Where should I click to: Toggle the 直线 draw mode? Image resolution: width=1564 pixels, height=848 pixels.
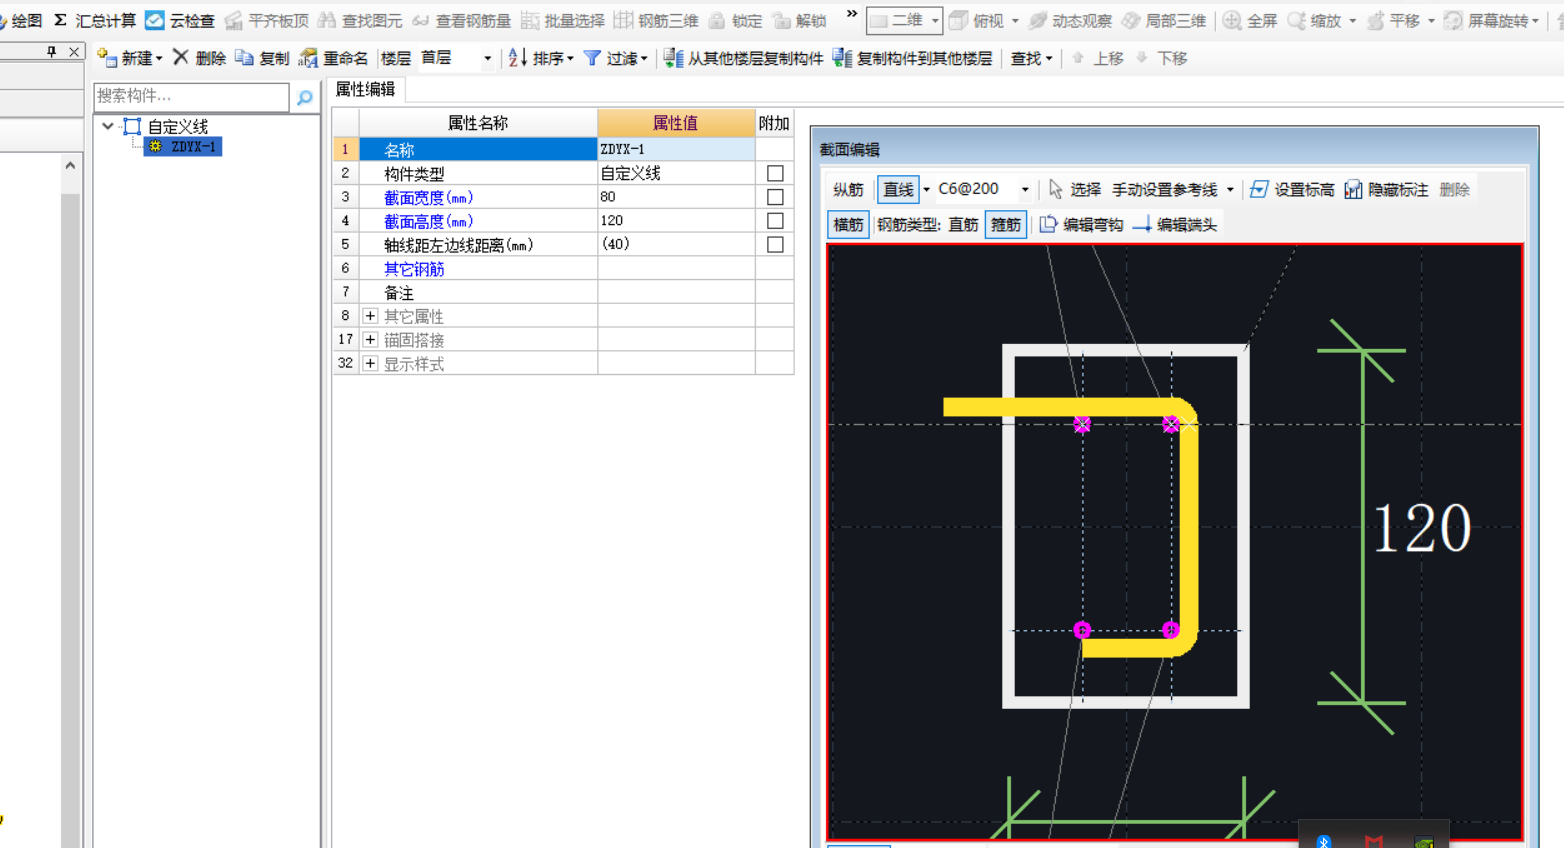coord(898,189)
